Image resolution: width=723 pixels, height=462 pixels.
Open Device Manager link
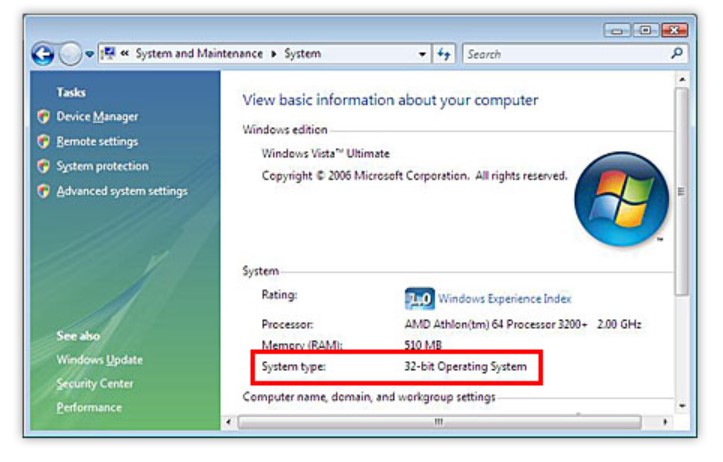(x=97, y=117)
